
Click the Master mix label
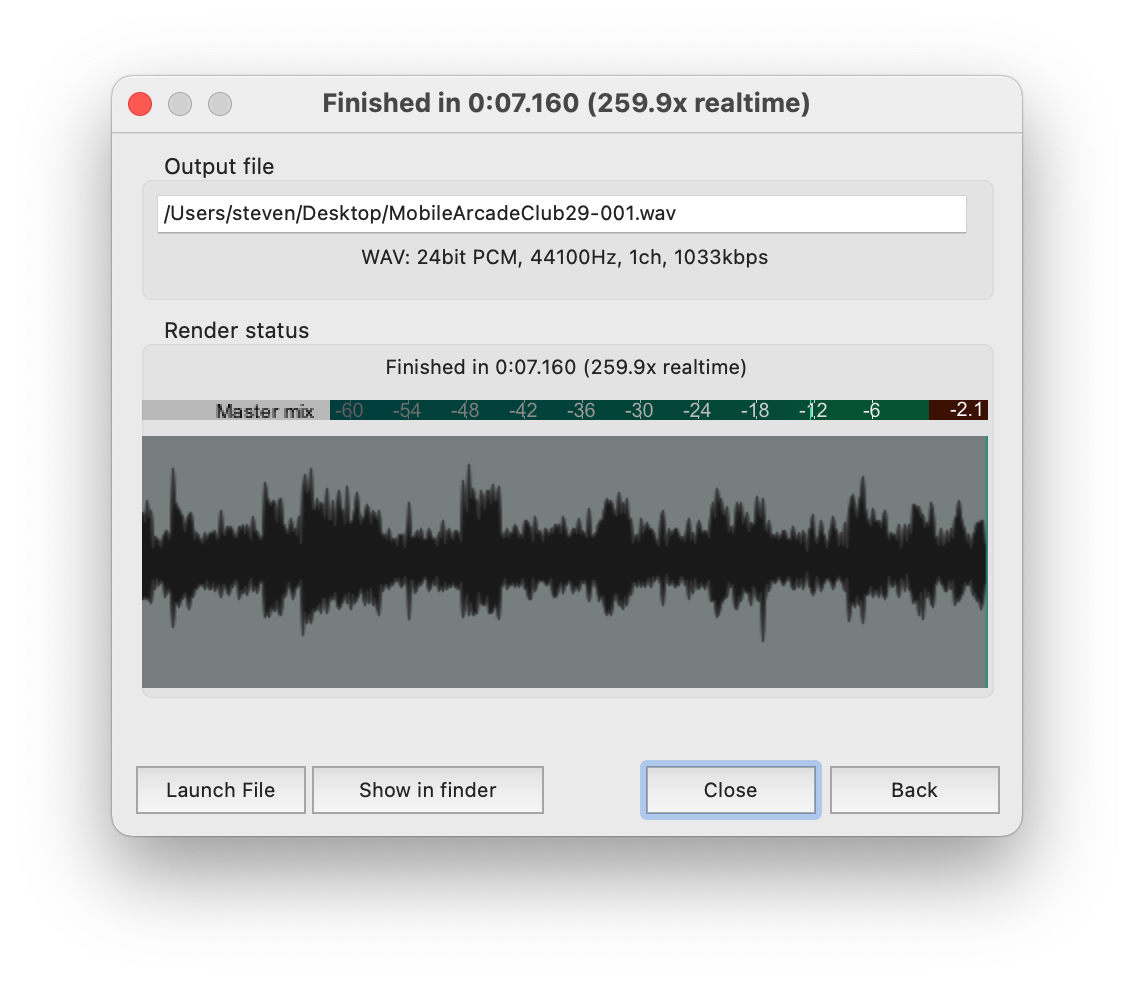coord(264,410)
